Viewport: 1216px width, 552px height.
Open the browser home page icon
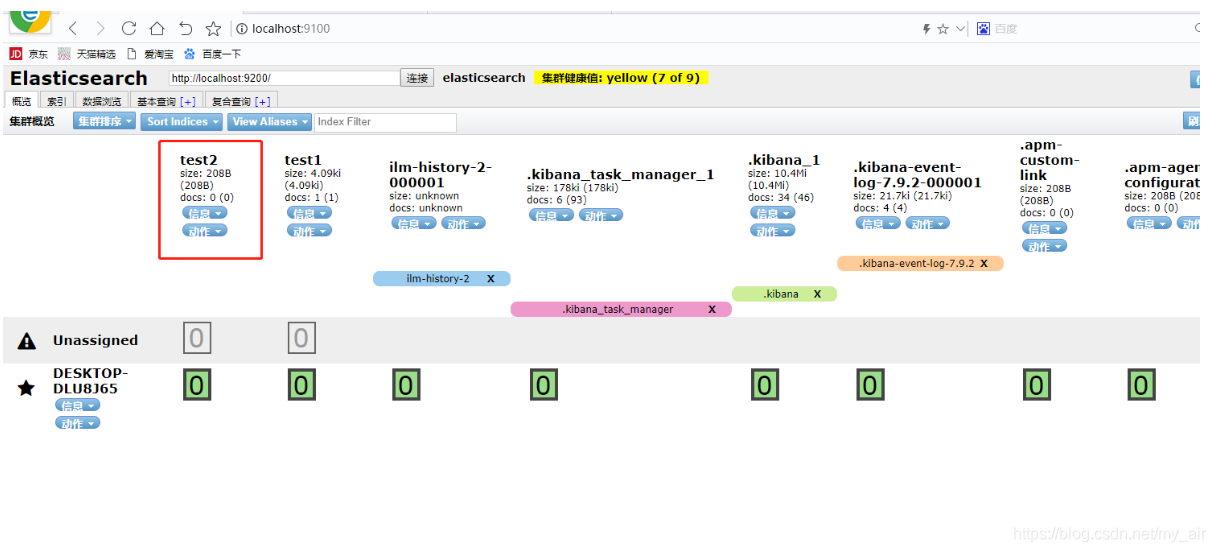coord(157,28)
